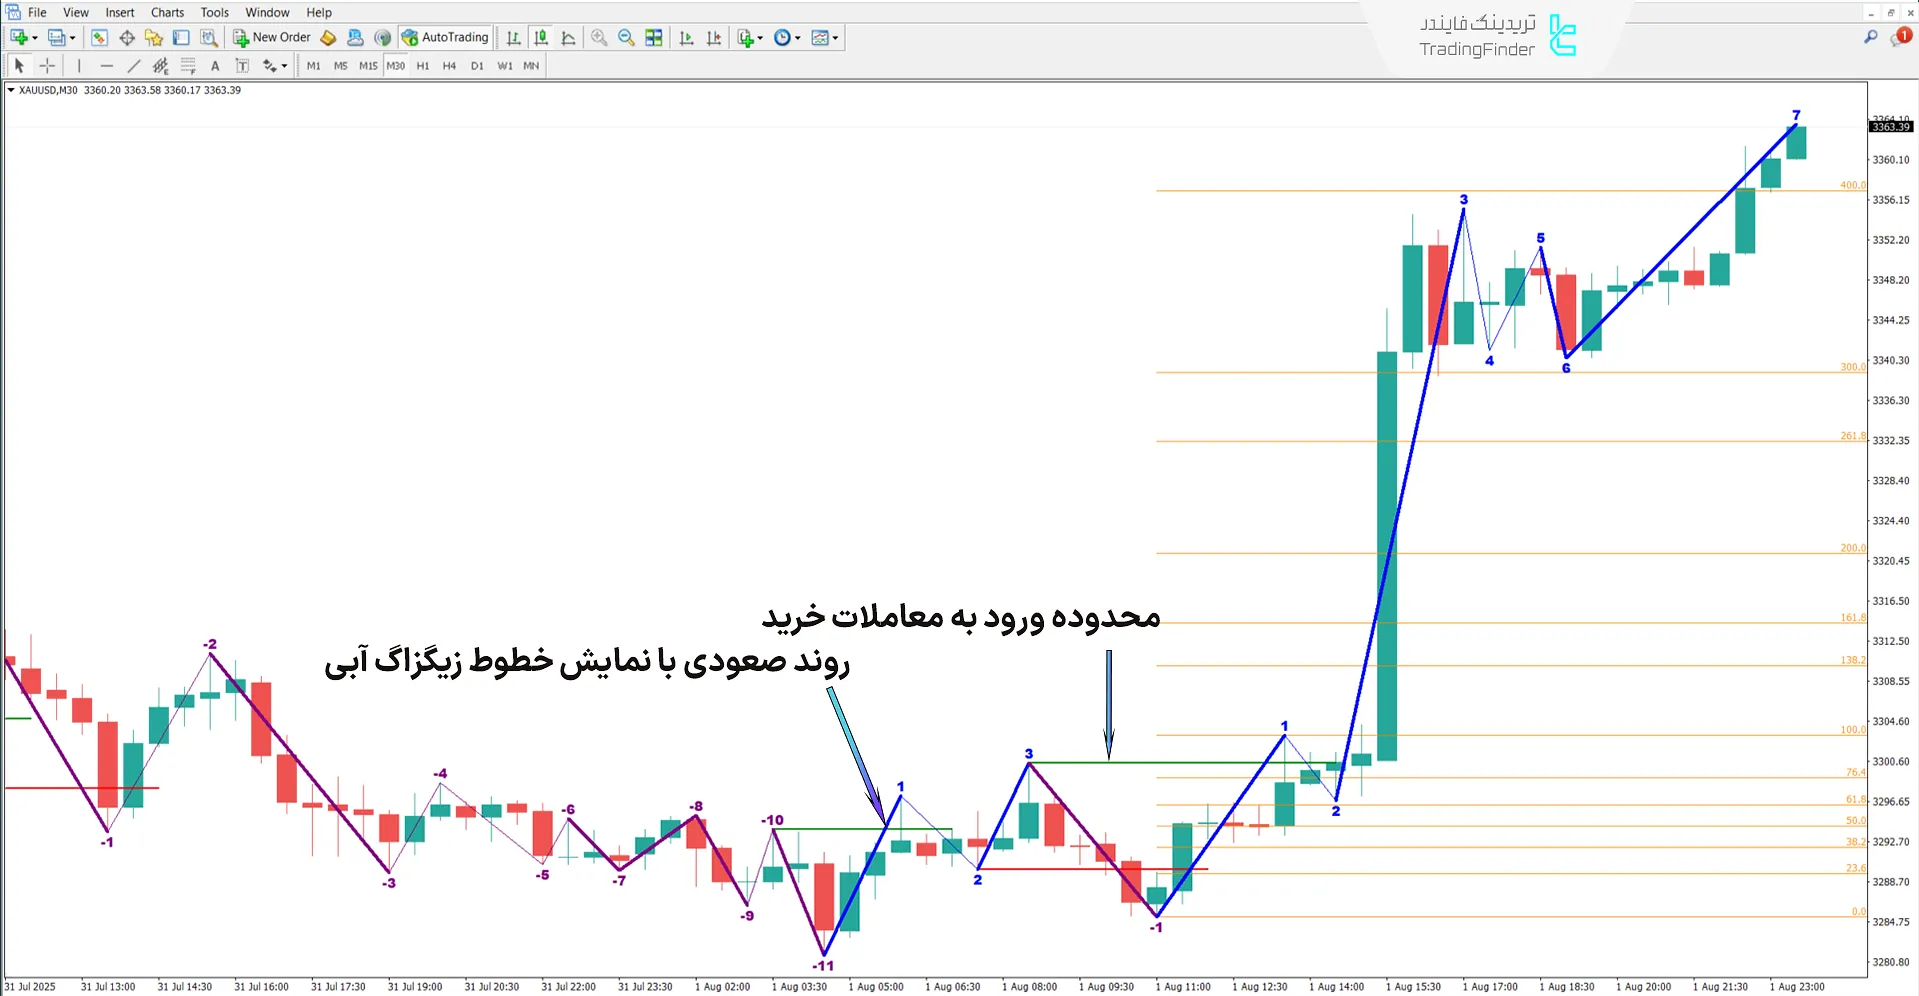Select the bar chart display mode

(x=513, y=37)
